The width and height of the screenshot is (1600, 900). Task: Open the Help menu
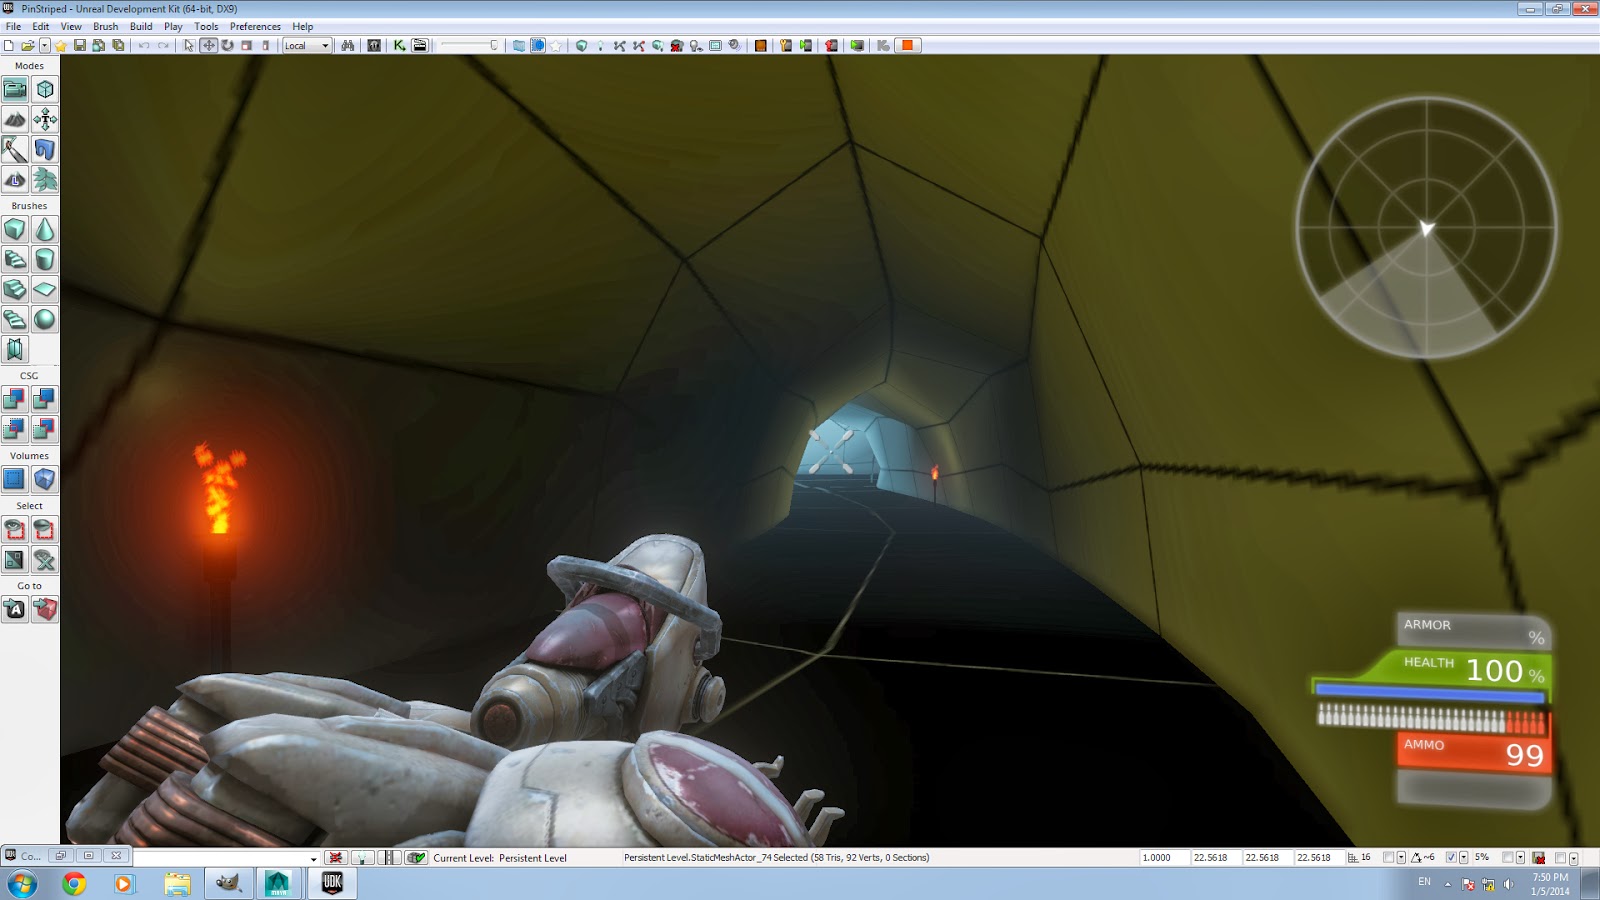[303, 27]
